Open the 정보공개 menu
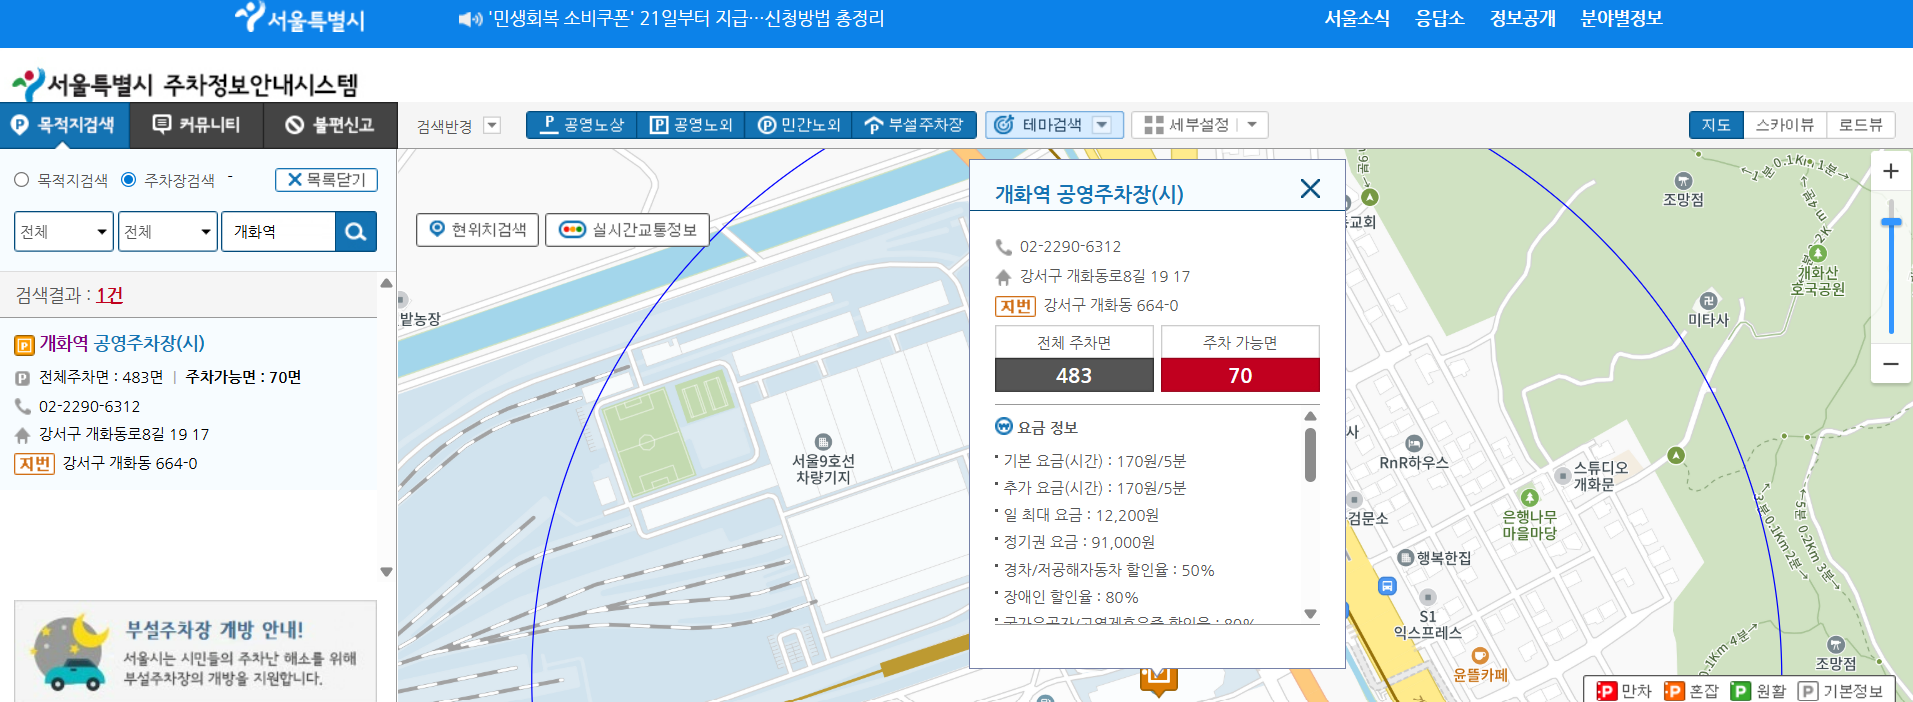Image resolution: width=1913 pixels, height=702 pixels. click(x=1523, y=19)
